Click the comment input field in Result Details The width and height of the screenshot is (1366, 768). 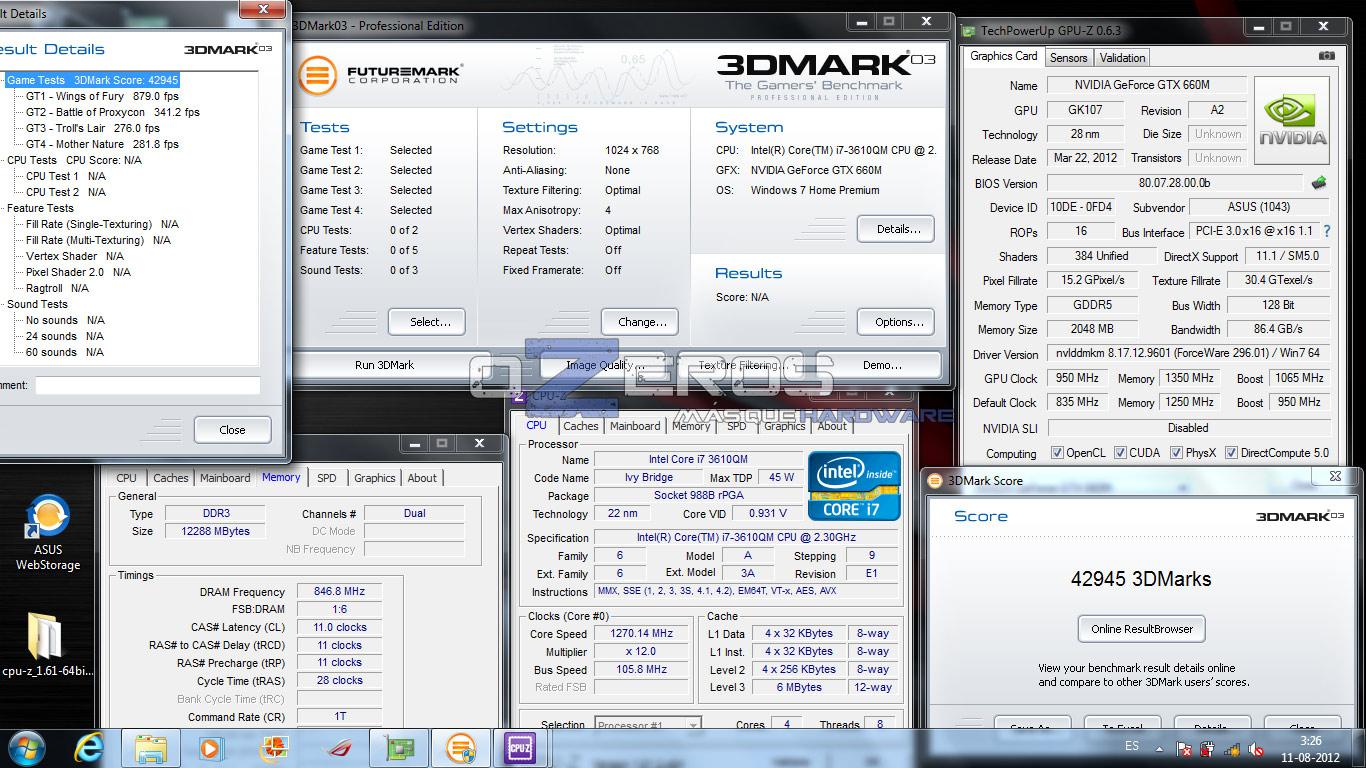147,385
